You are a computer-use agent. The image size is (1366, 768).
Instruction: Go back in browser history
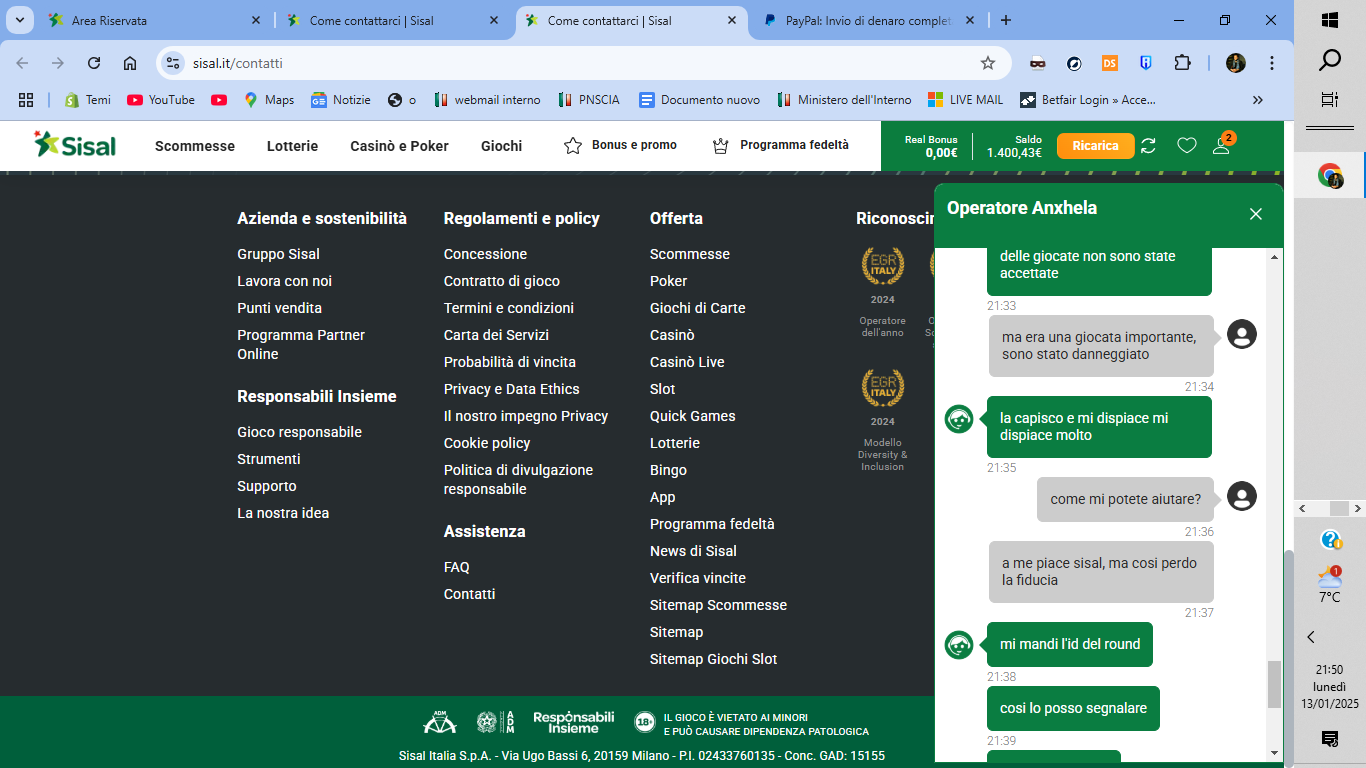click(x=22, y=63)
